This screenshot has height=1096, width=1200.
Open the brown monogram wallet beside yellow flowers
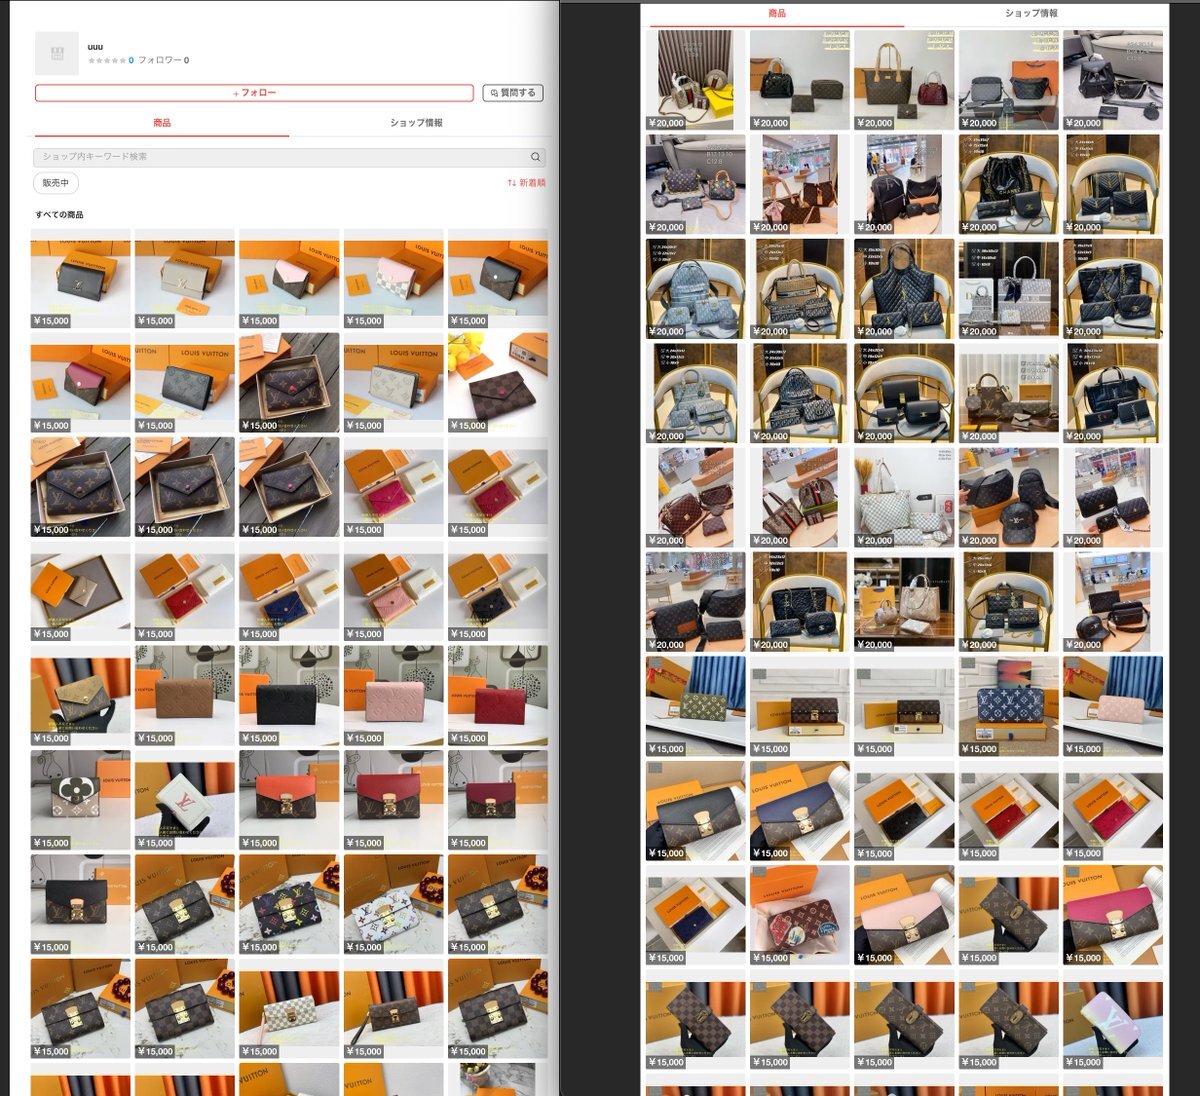497,382
